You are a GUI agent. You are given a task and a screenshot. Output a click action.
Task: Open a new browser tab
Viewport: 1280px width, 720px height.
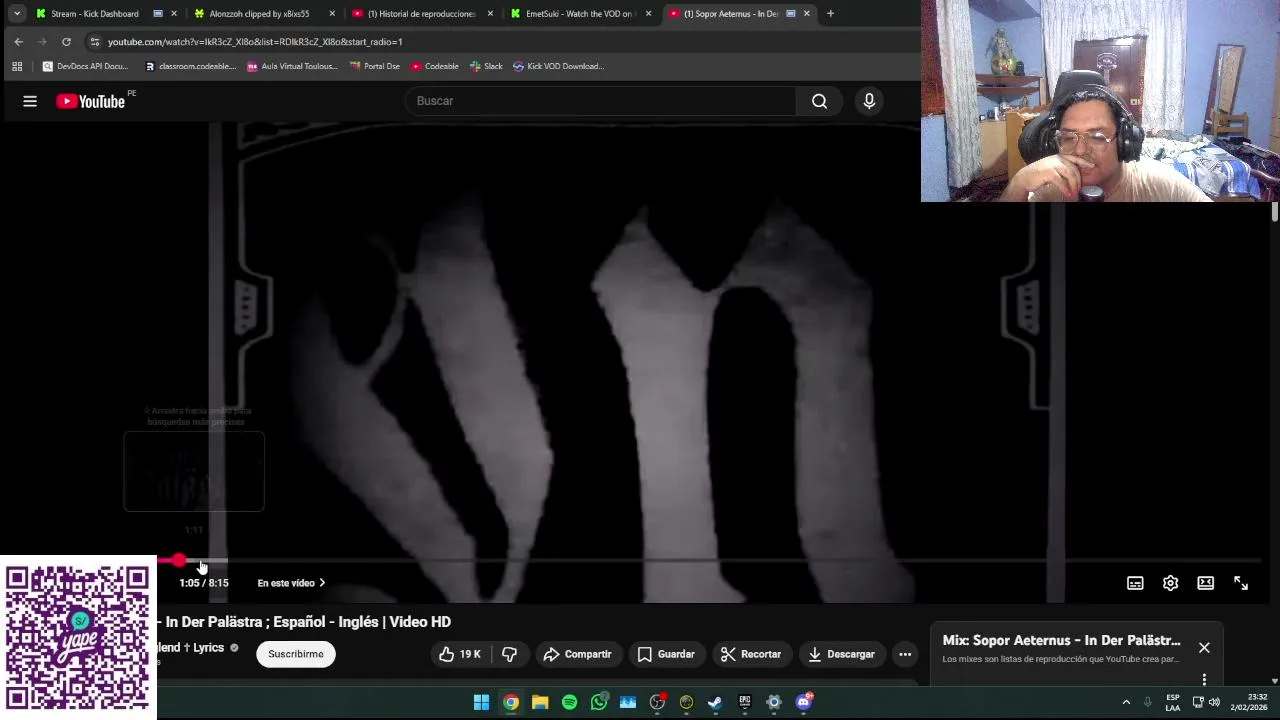click(x=830, y=14)
